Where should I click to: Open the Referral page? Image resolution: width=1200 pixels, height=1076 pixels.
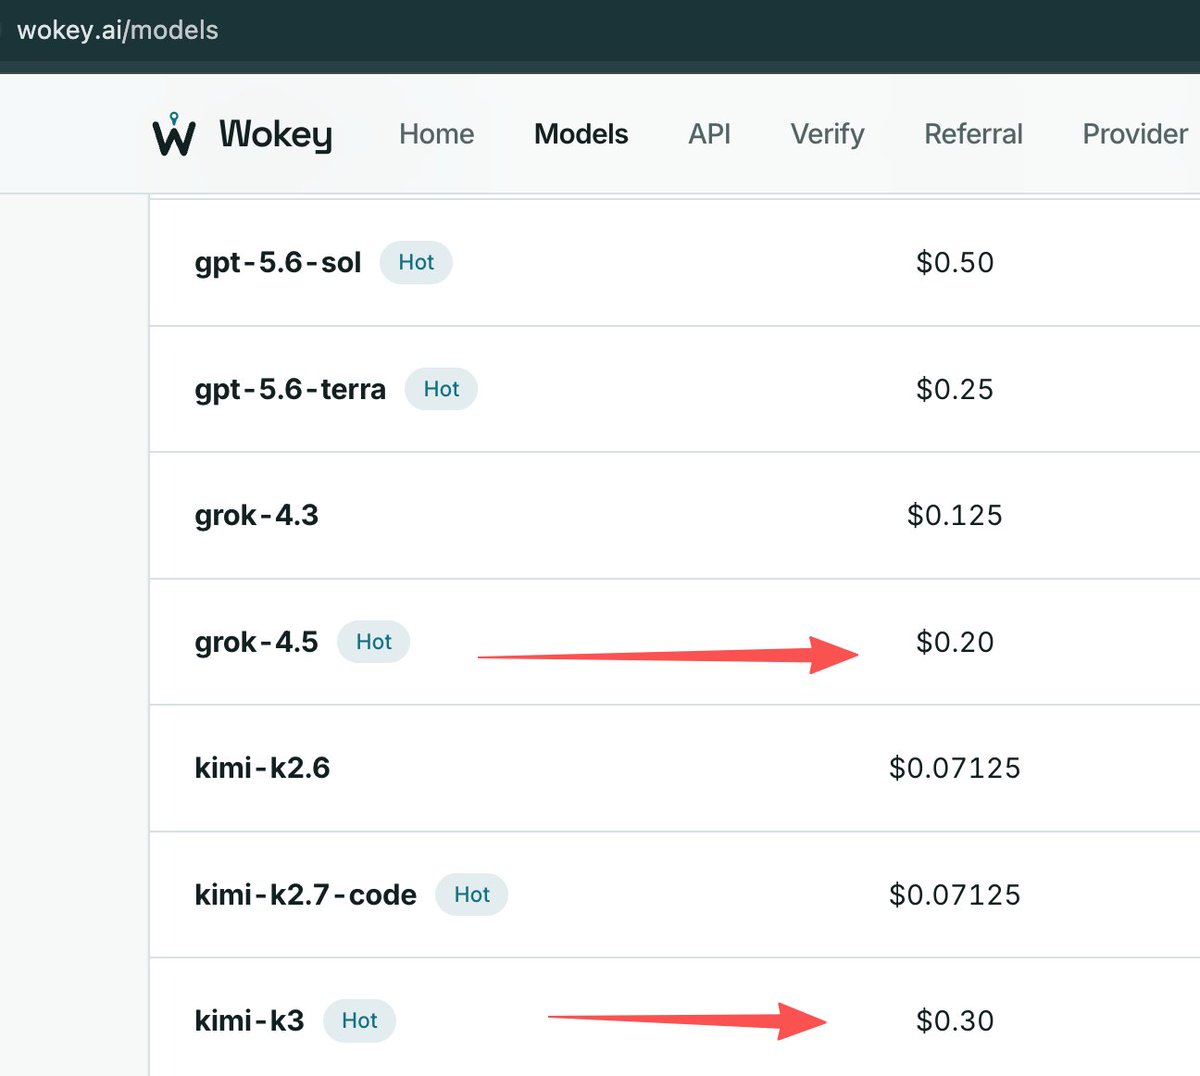pyautogui.click(x=973, y=134)
